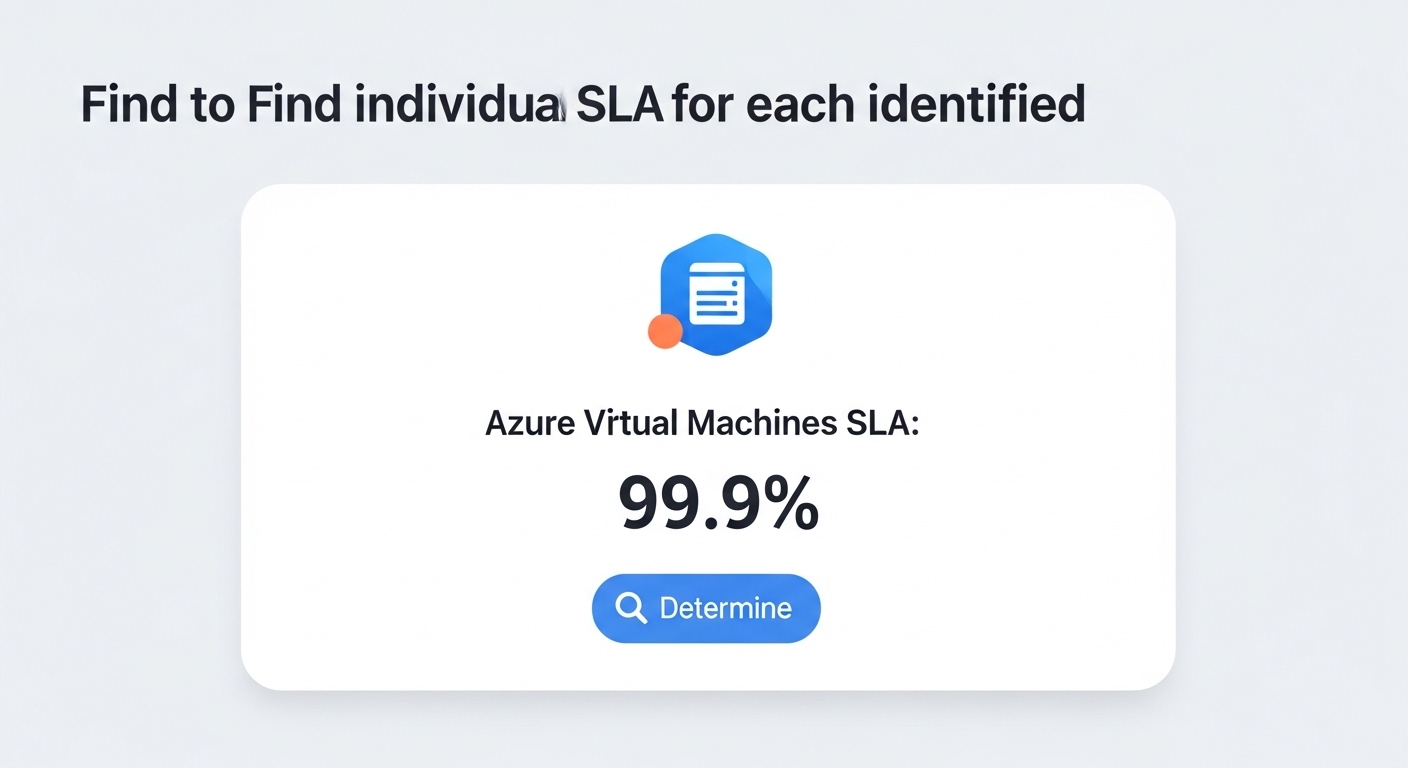Click the word Determine on the blue button
The width and height of the screenshot is (1408, 768).
[725, 608]
